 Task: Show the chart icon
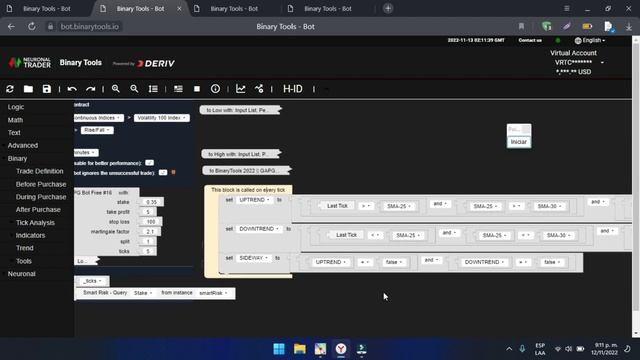240,89
